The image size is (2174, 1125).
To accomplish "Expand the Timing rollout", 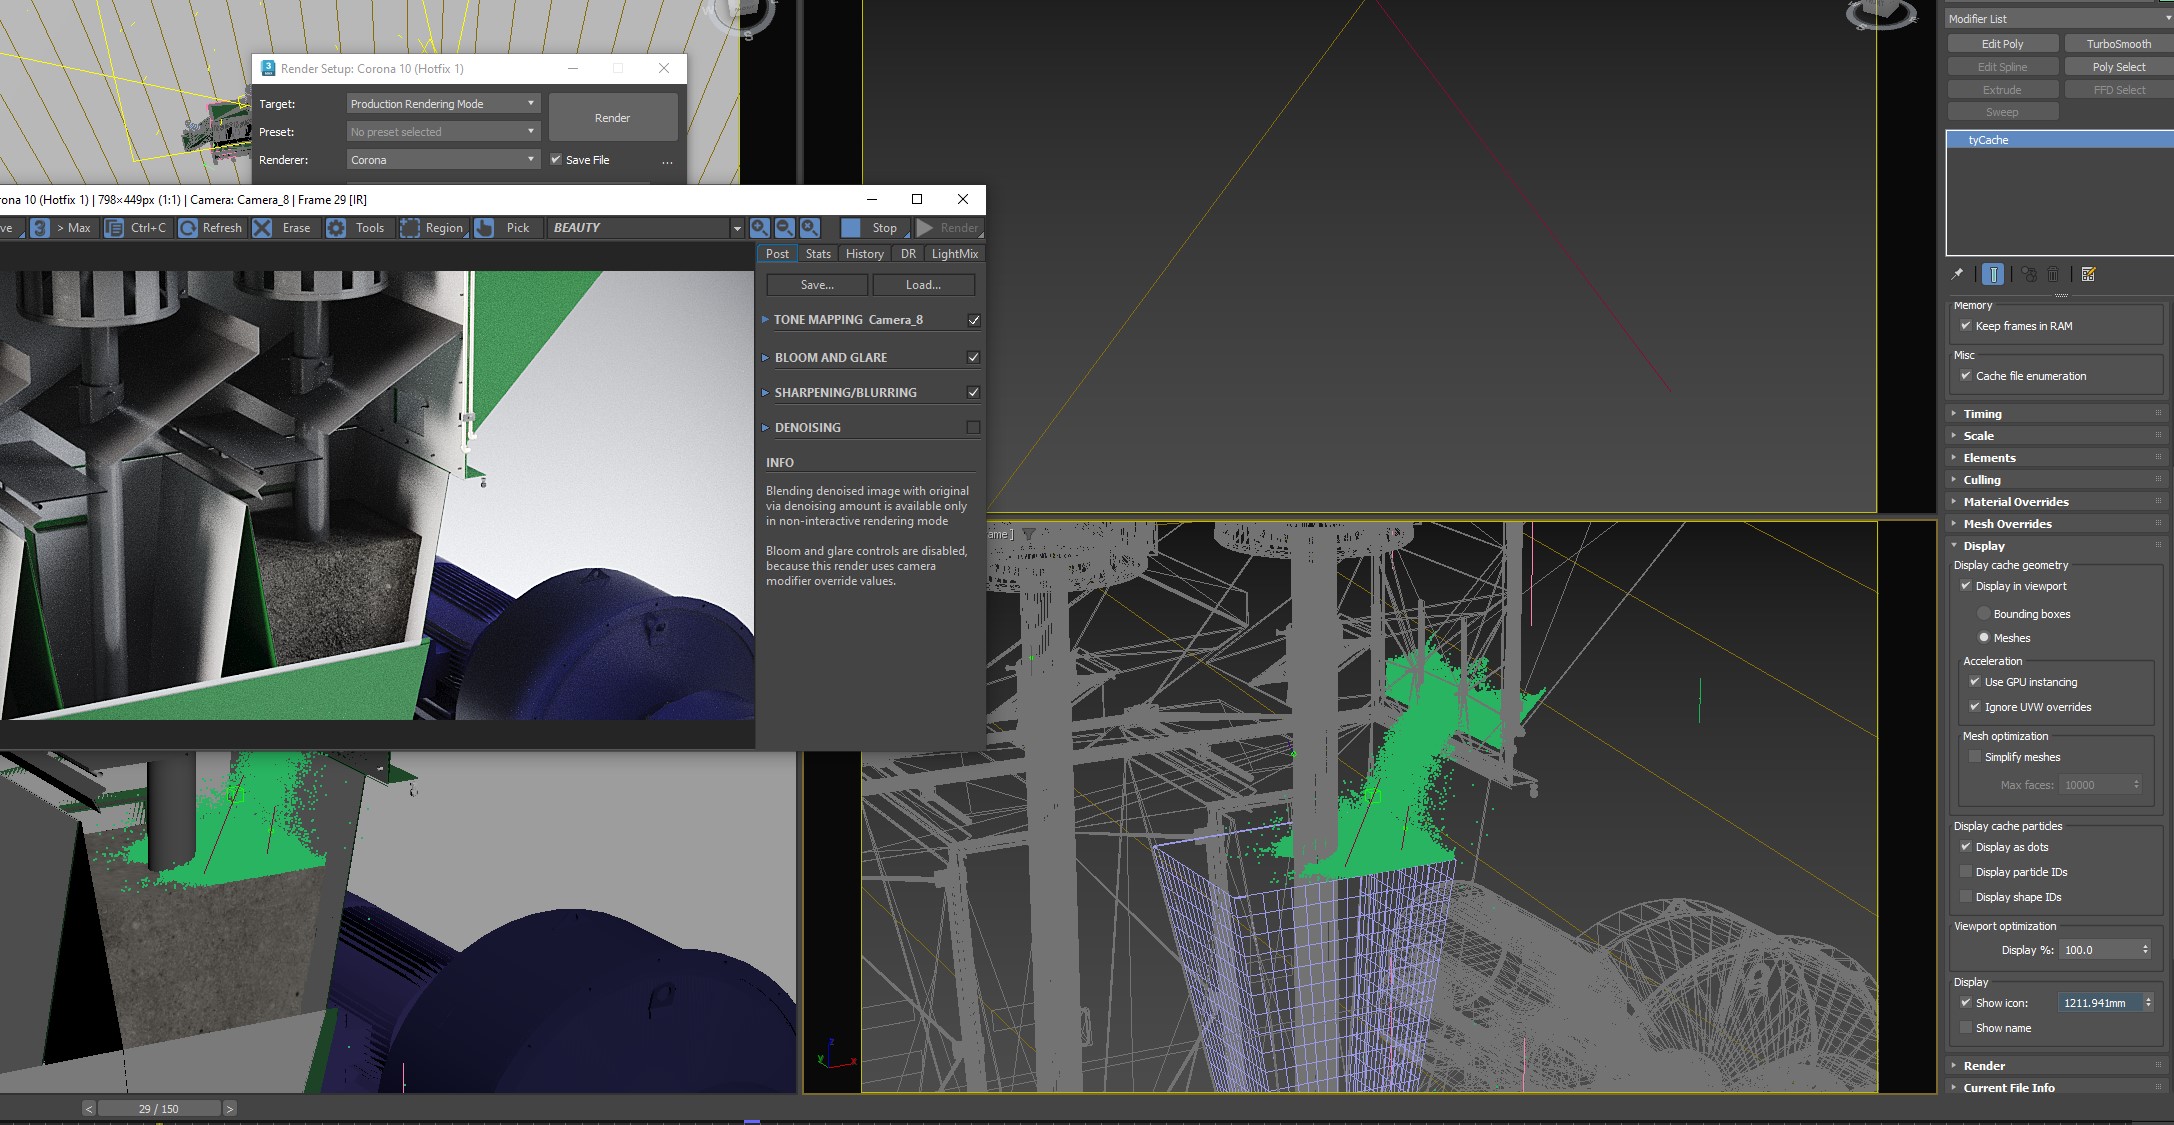I will 2055,414.
